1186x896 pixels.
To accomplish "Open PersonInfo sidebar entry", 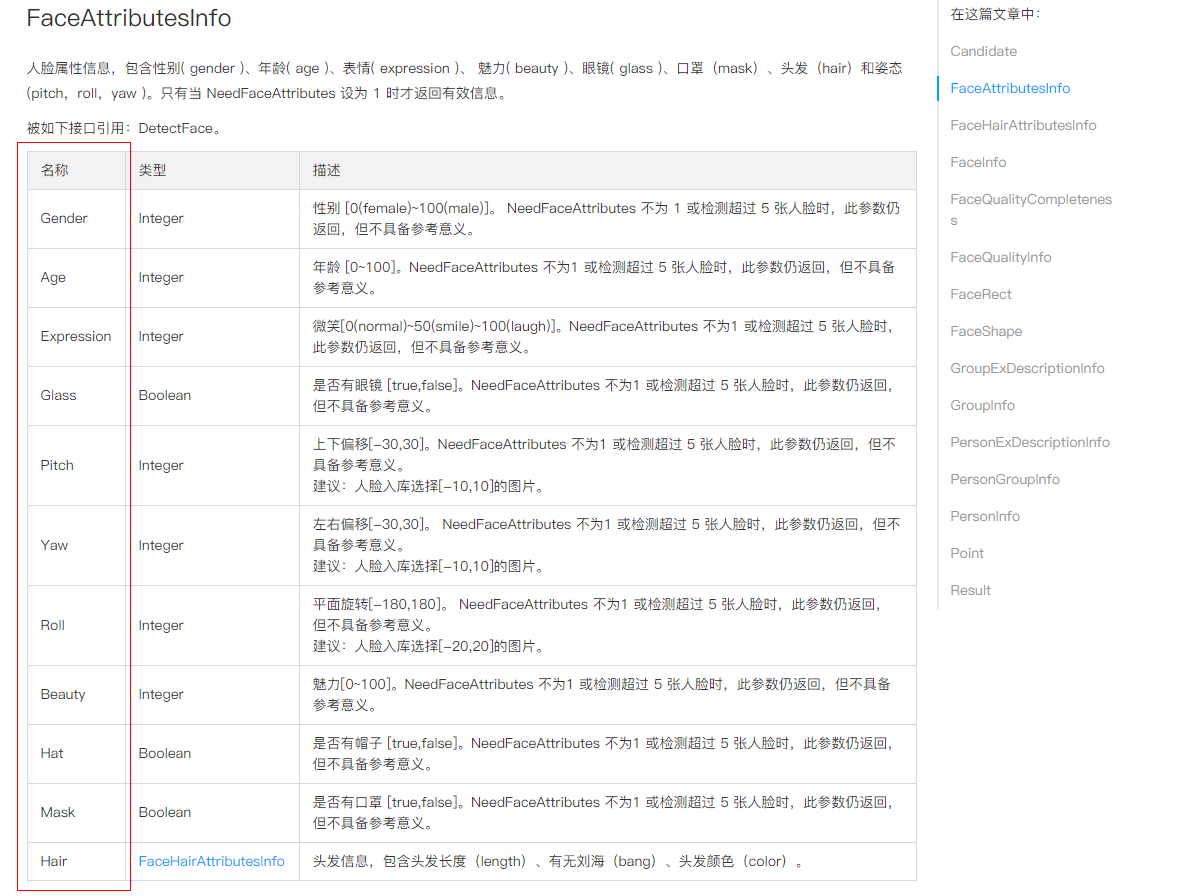I will [985, 516].
